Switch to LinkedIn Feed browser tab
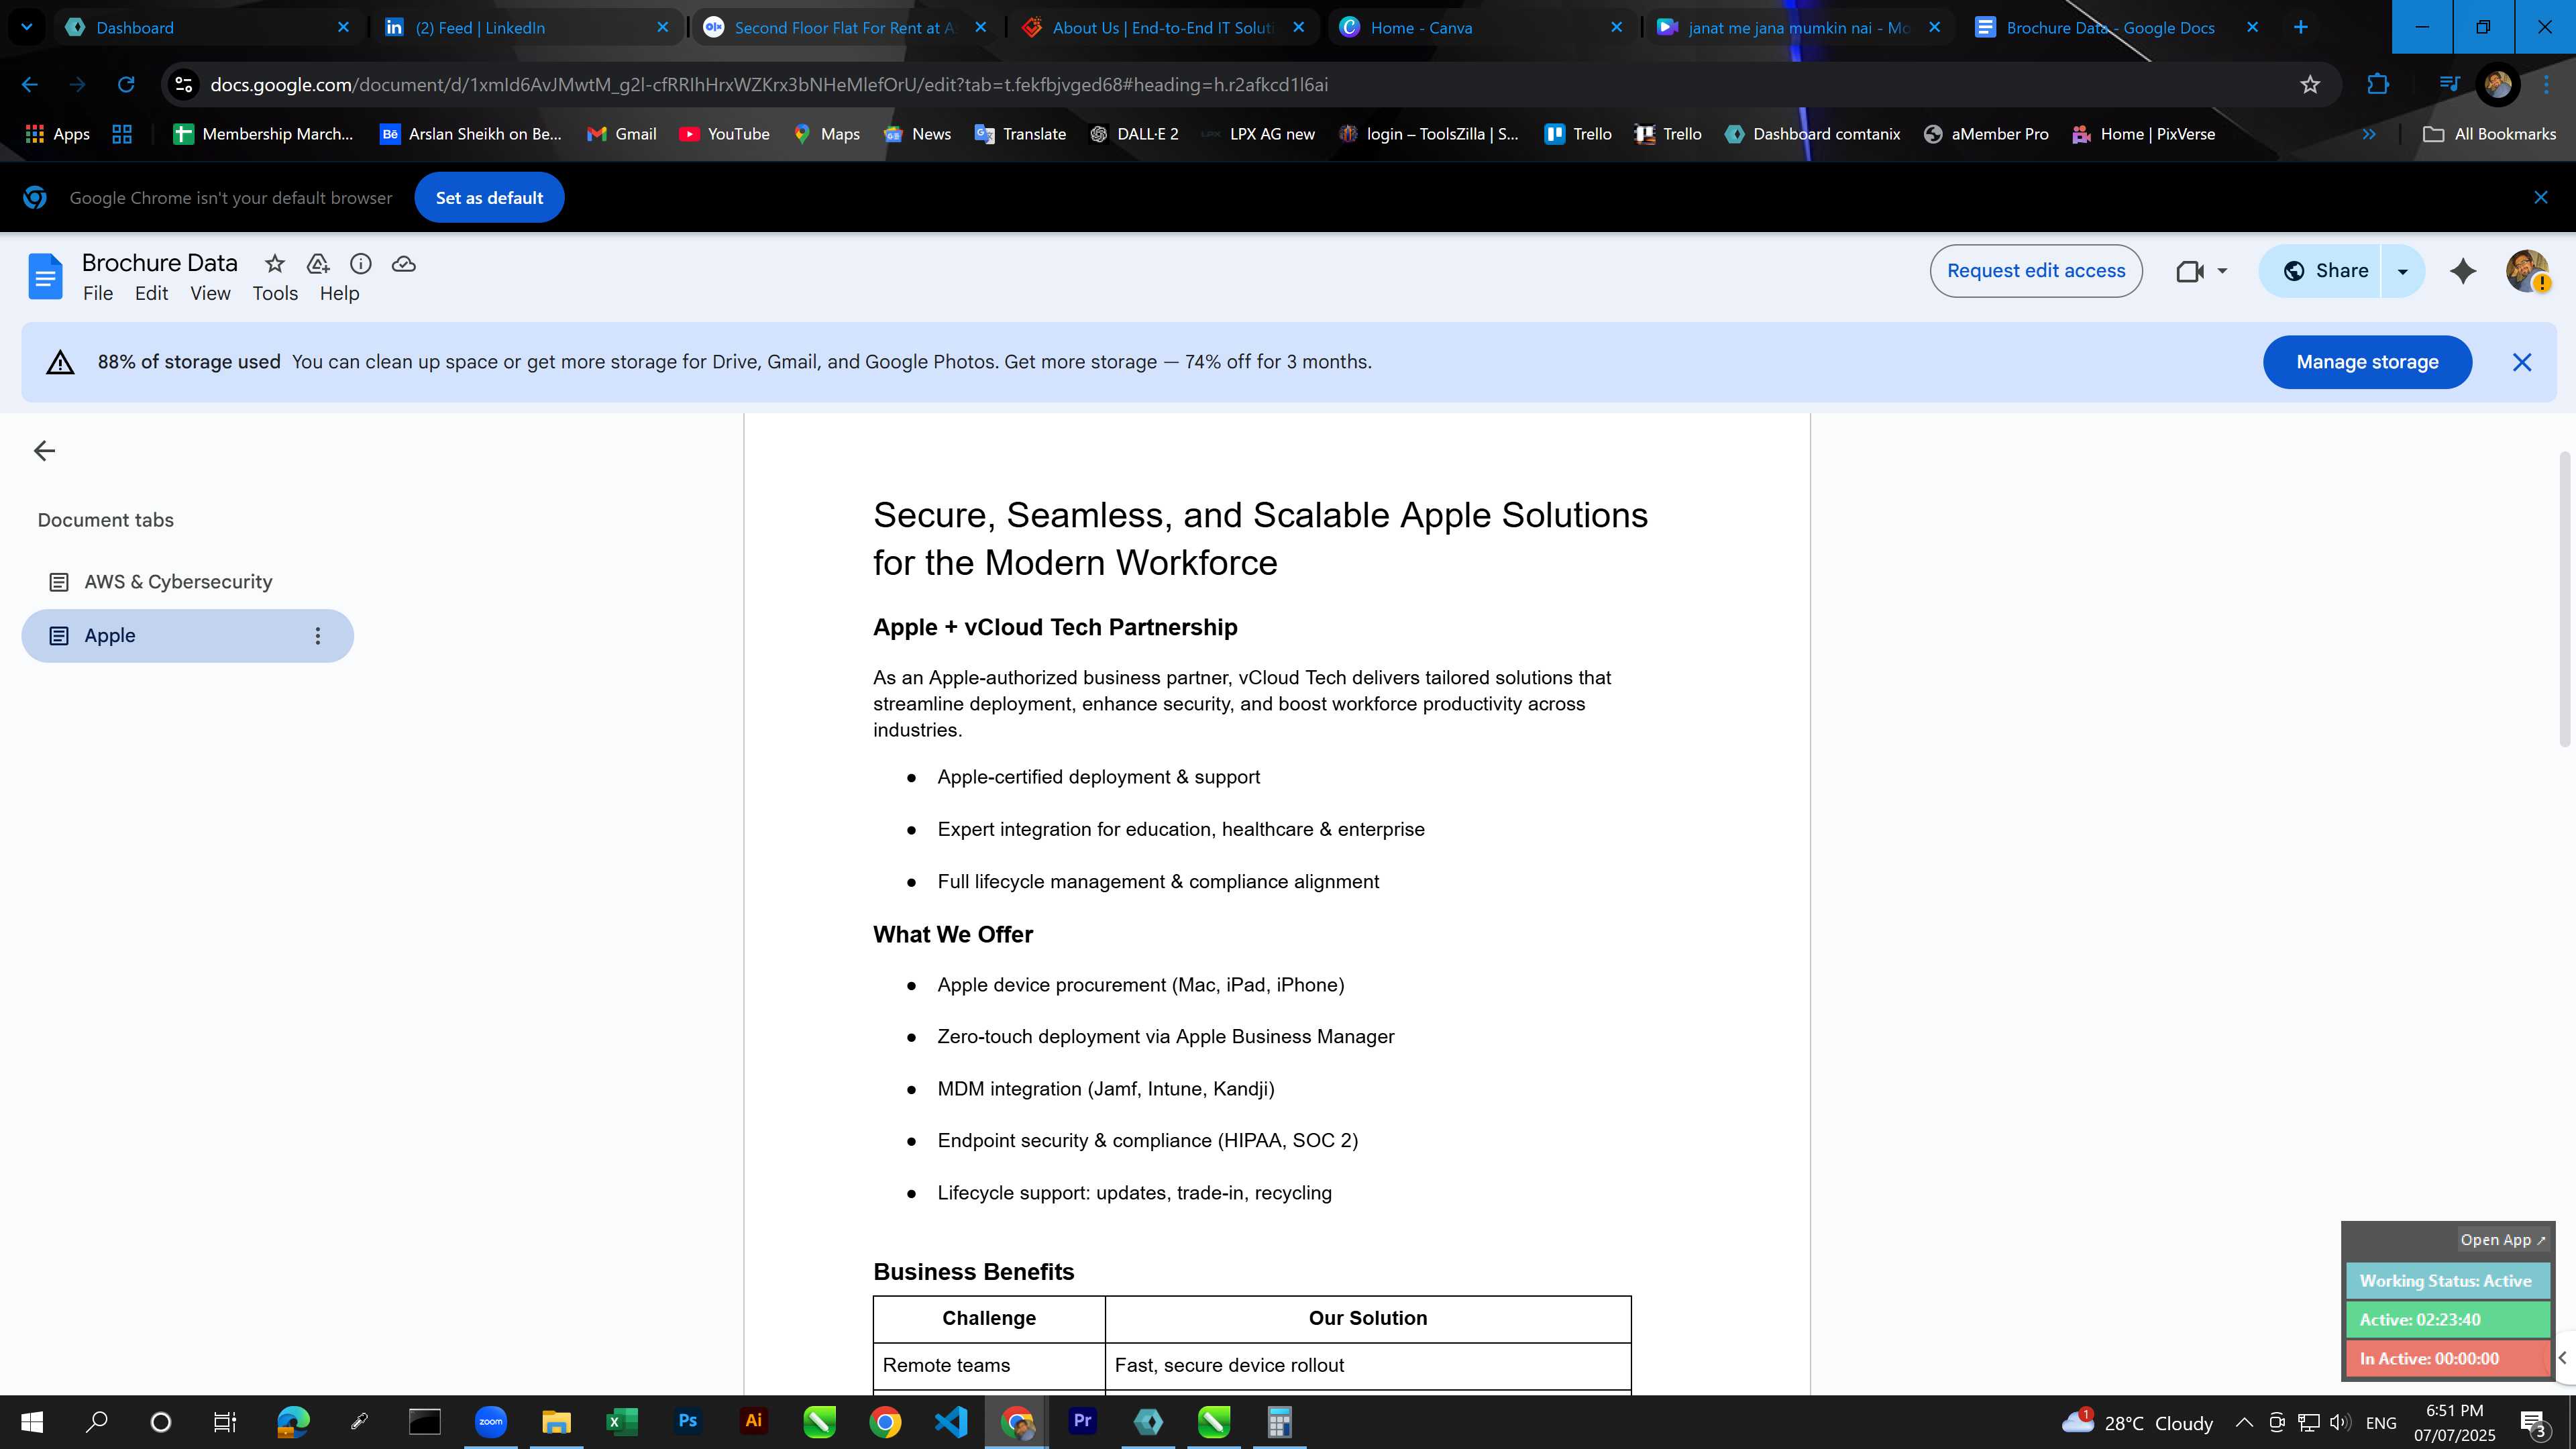 [527, 27]
